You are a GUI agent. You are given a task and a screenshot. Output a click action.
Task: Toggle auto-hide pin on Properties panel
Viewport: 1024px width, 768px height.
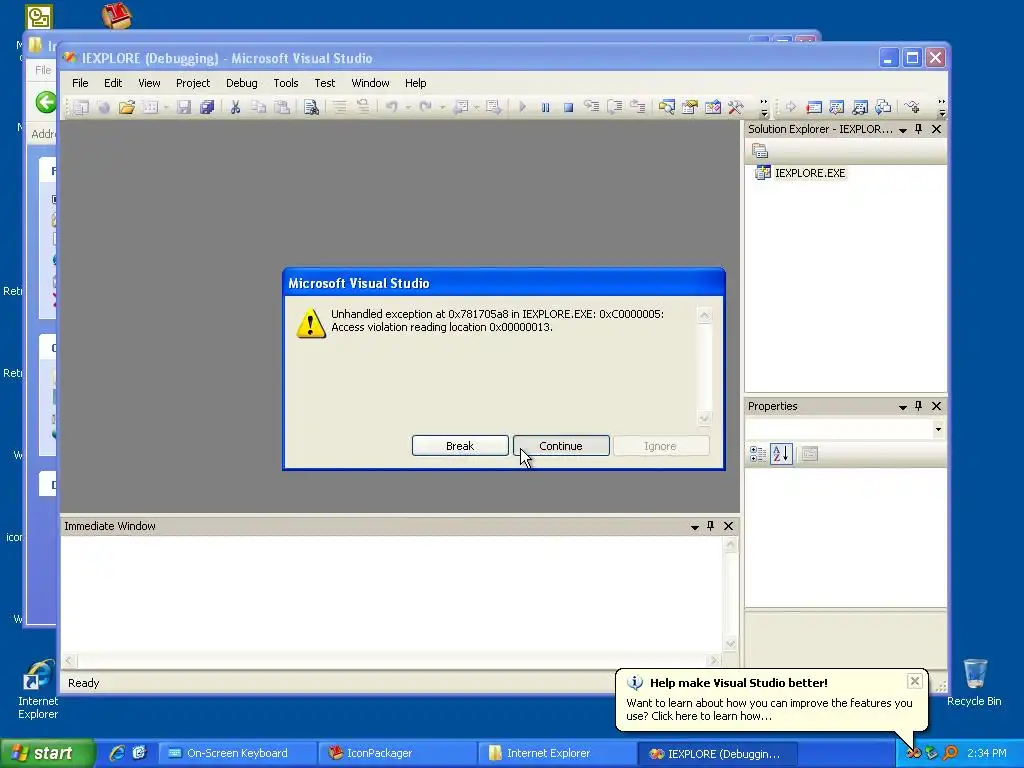(918, 406)
